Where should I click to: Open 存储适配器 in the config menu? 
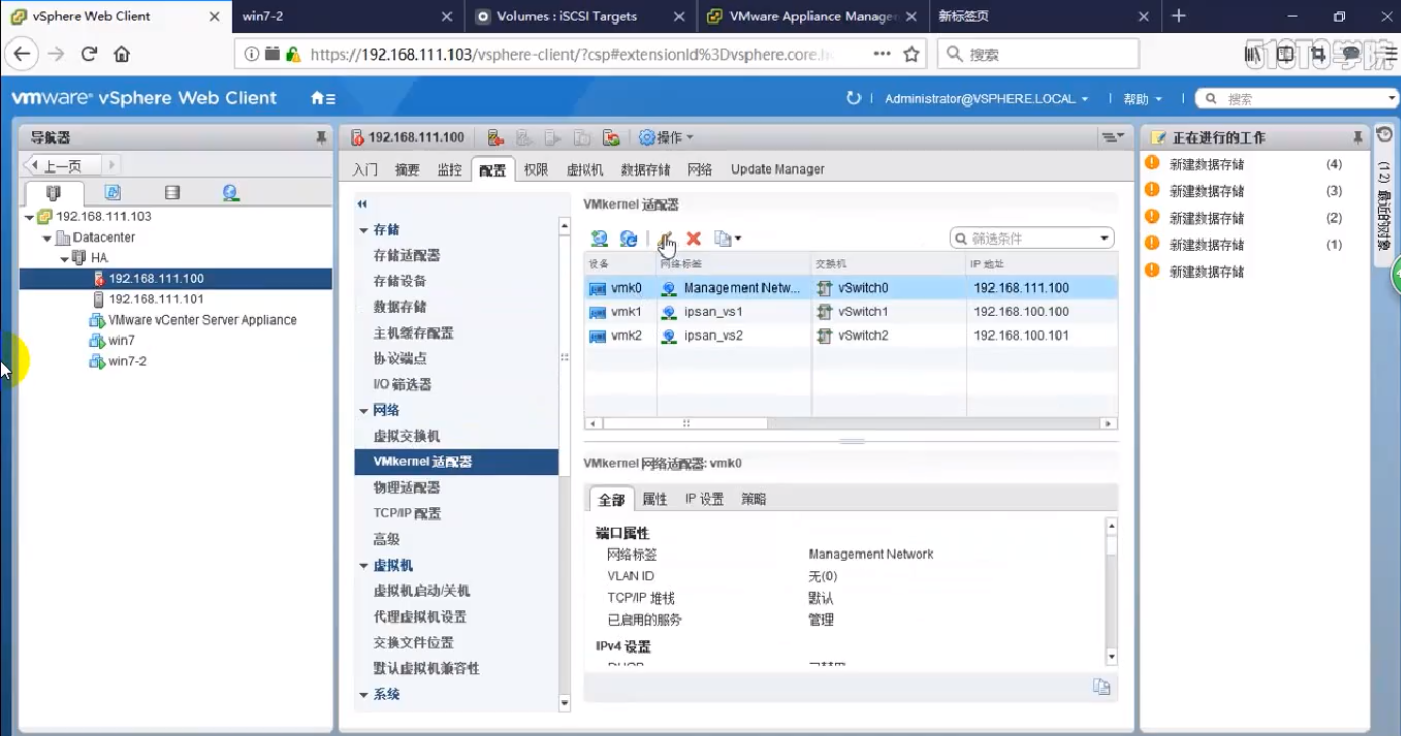click(x=406, y=256)
